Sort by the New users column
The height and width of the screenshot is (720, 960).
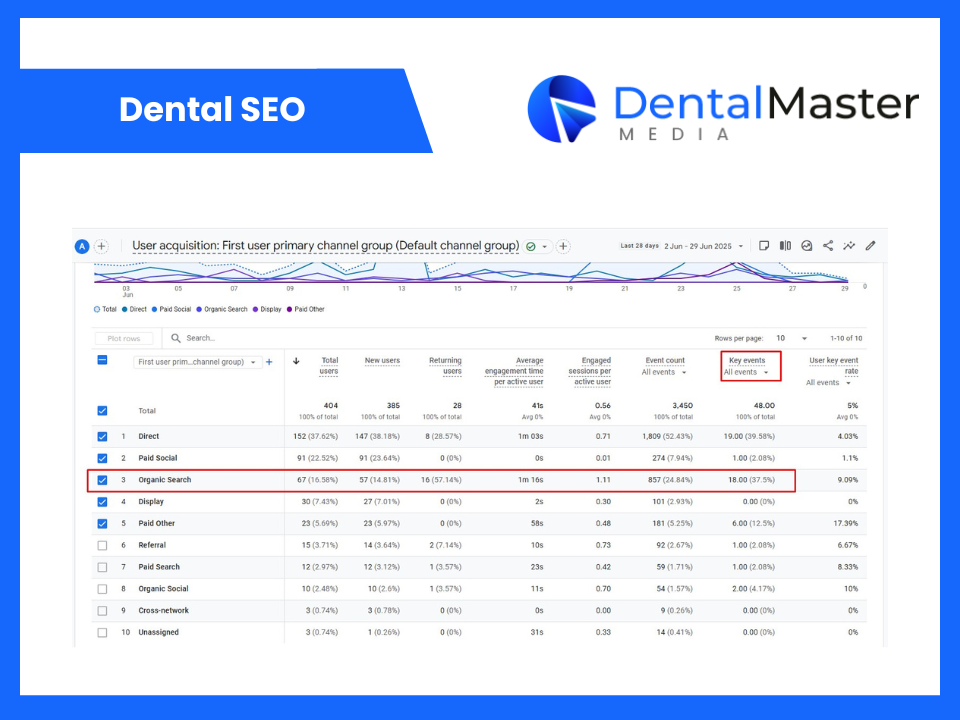382,361
